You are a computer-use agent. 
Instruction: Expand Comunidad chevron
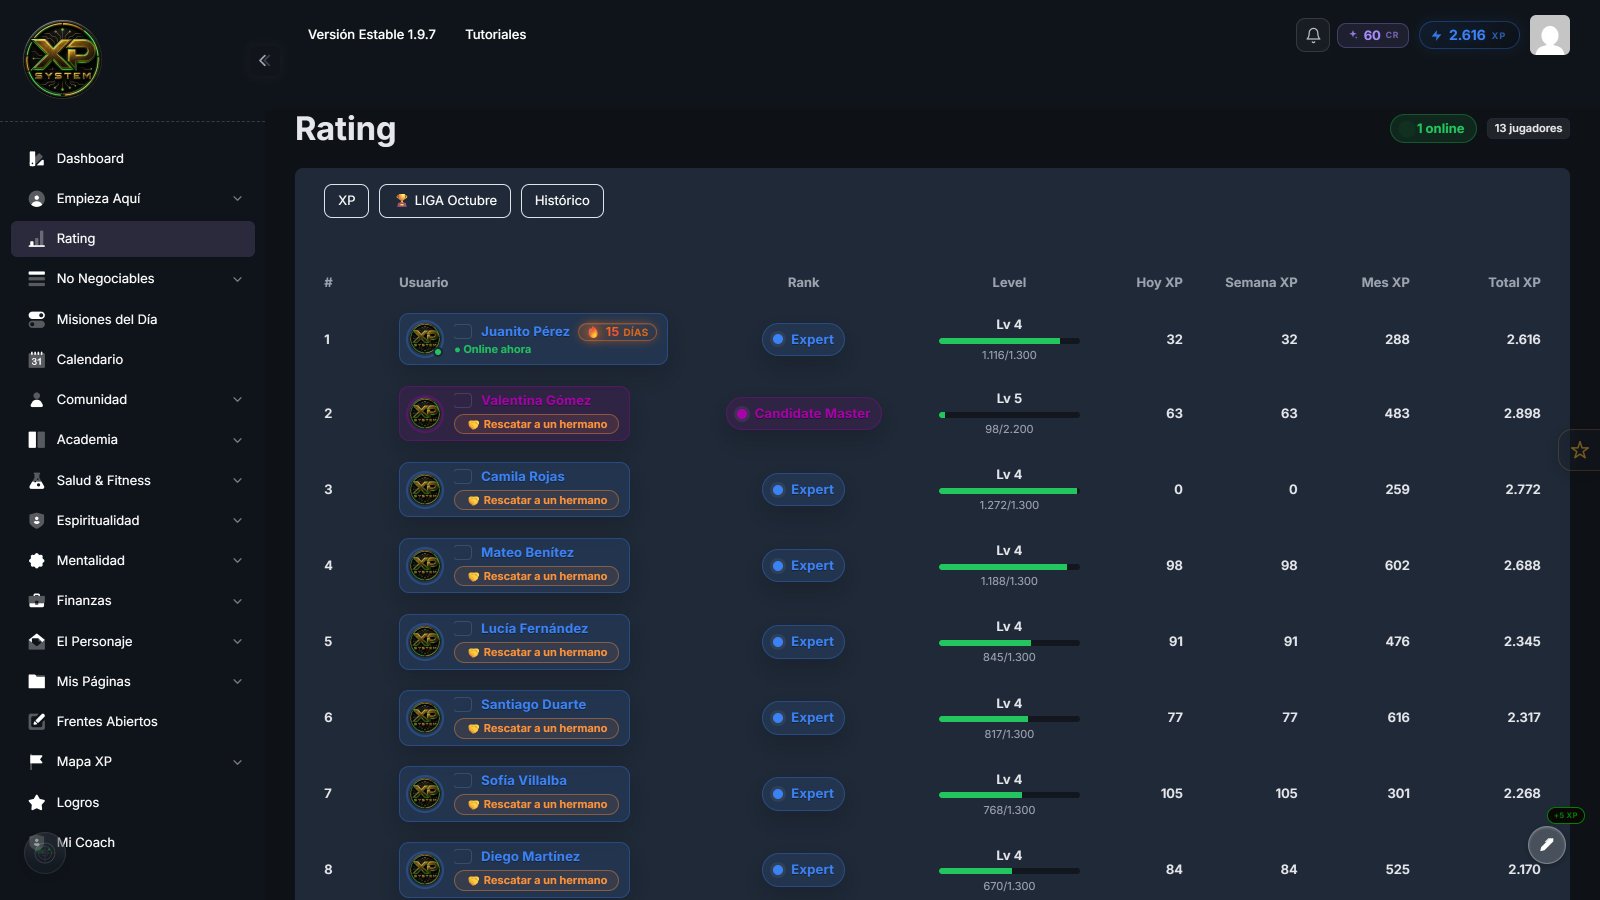(237, 400)
